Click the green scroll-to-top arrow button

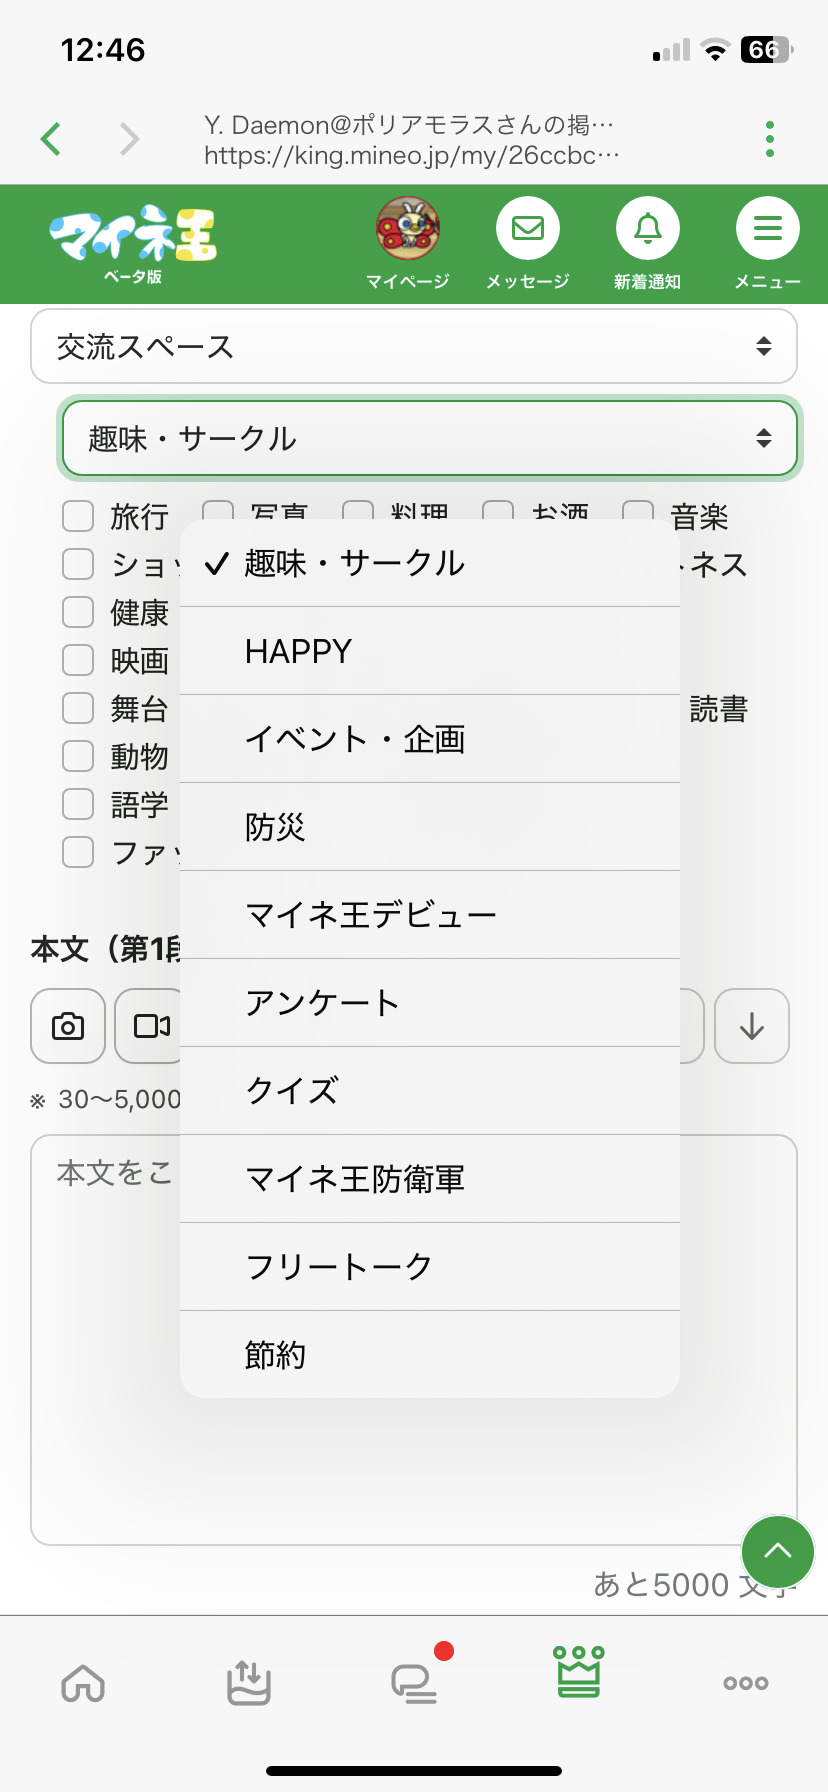[x=777, y=1552]
